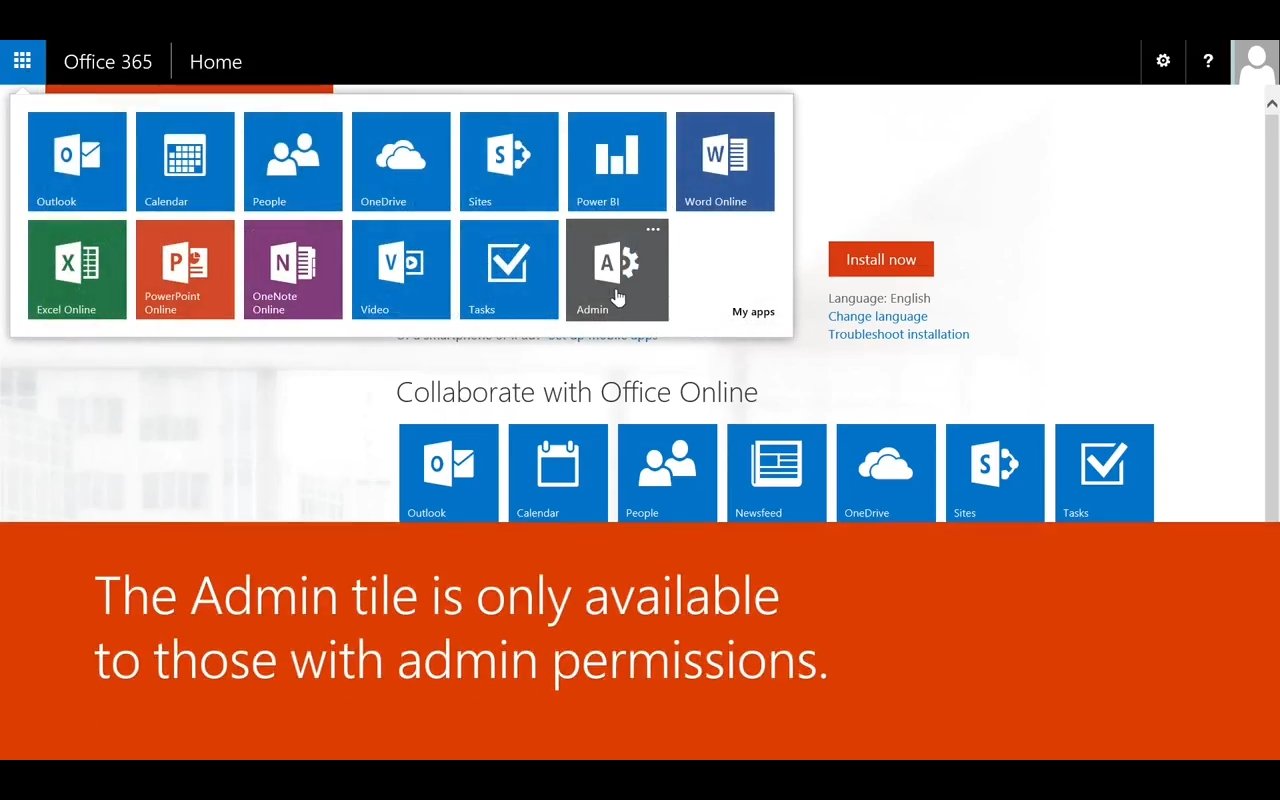Image resolution: width=1280 pixels, height=800 pixels.
Task: Expand options via the ellipsis on Admin tile
Action: [653, 229]
